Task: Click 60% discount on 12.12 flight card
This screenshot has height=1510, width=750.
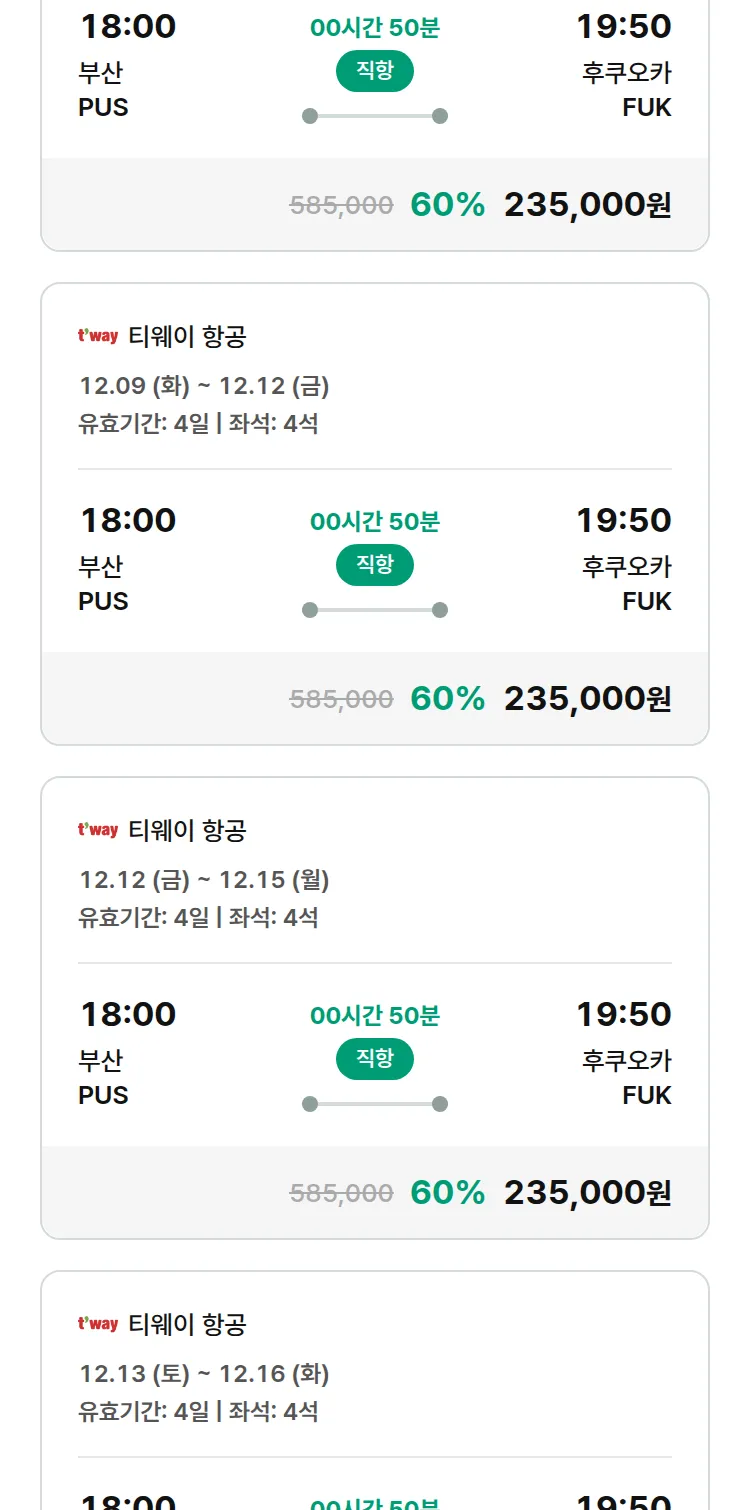Action: coord(447,1192)
